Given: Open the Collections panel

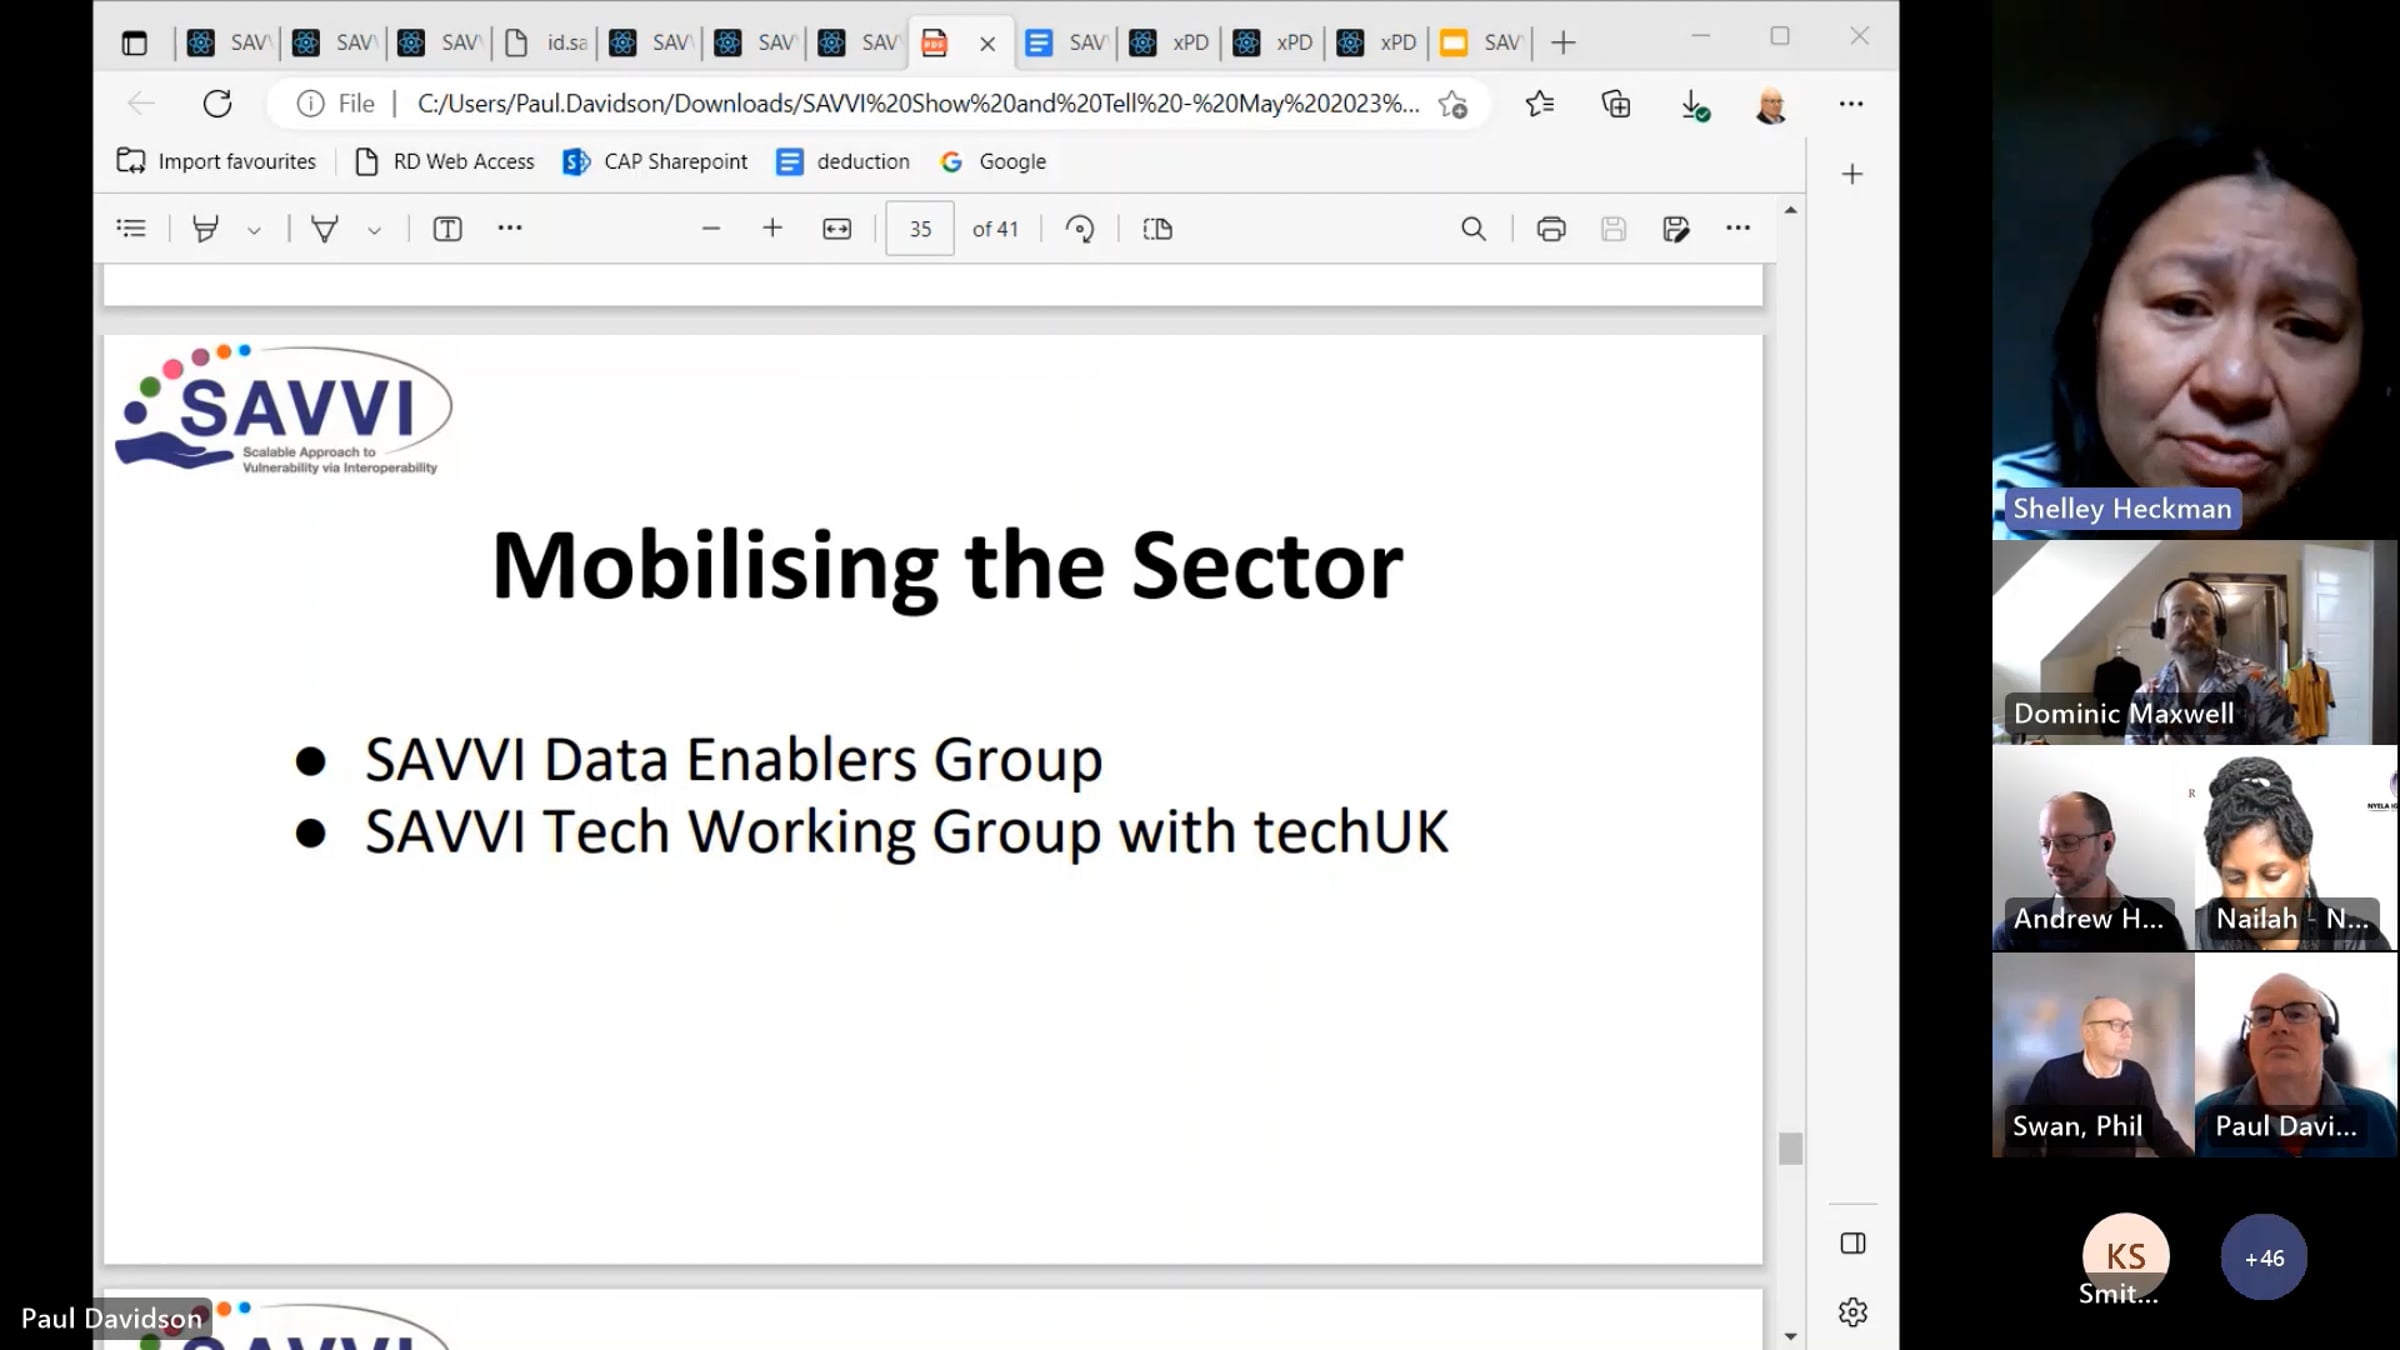Looking at the screenshot, I should click(x=1616, y=104).
